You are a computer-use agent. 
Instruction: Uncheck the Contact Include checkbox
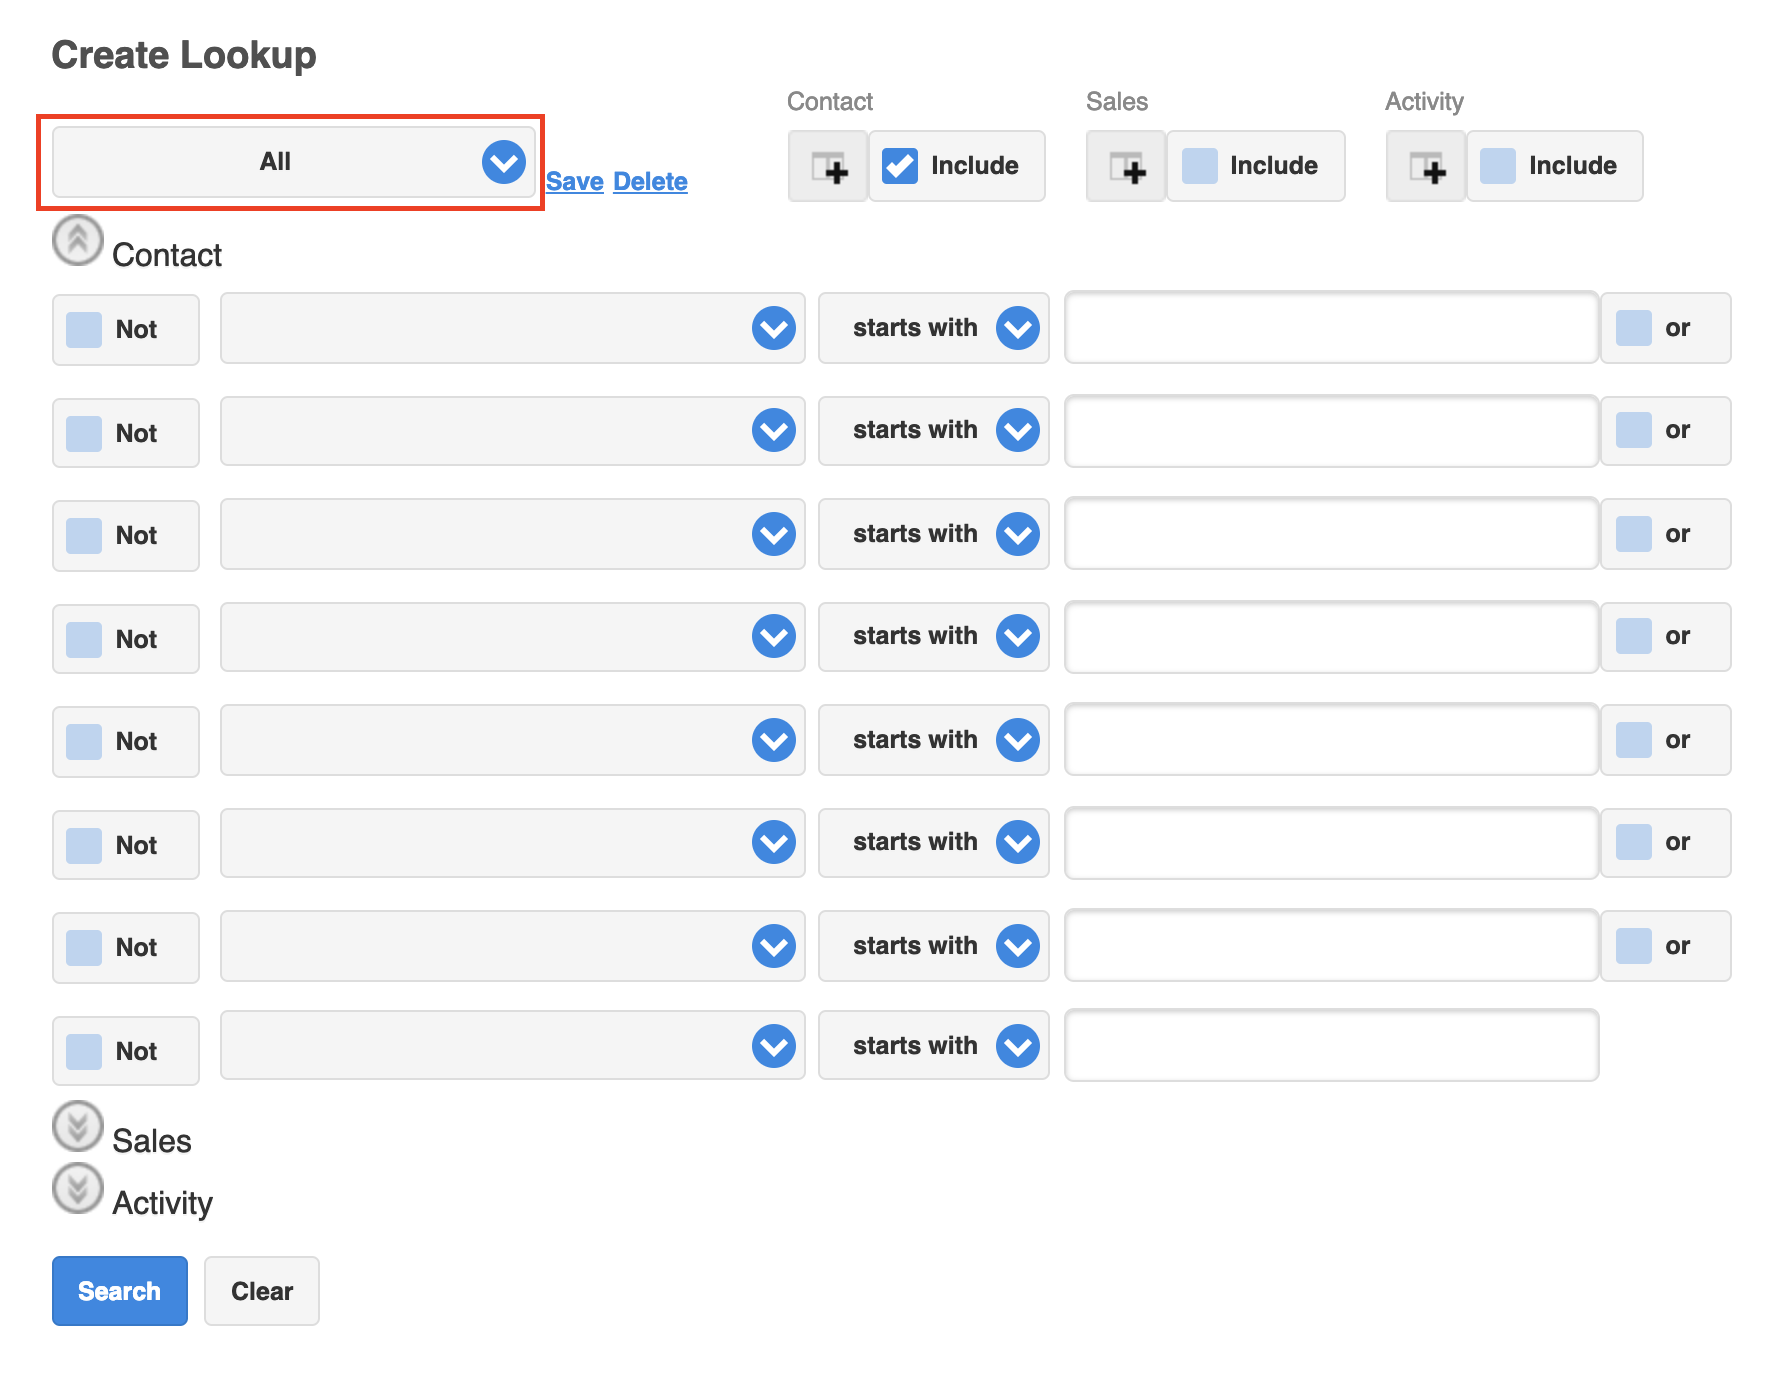pos(900,166)
